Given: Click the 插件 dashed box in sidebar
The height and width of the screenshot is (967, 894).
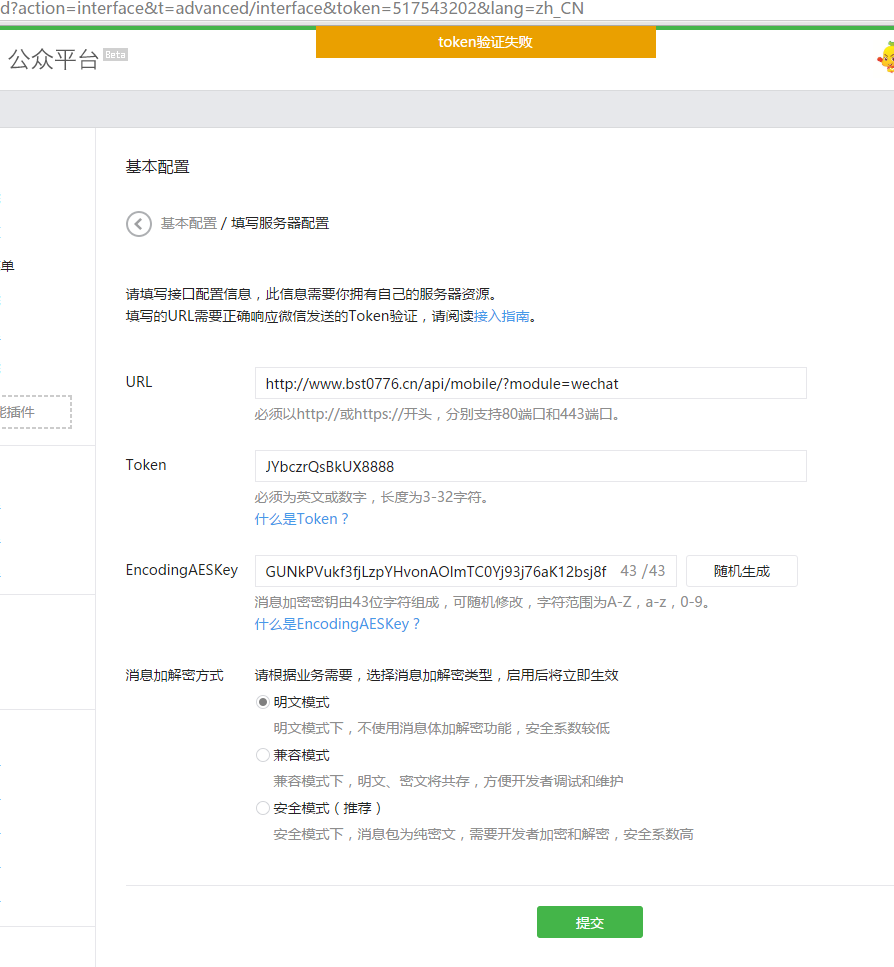Looking at the screenshot, I should click(x=35, y=412).
